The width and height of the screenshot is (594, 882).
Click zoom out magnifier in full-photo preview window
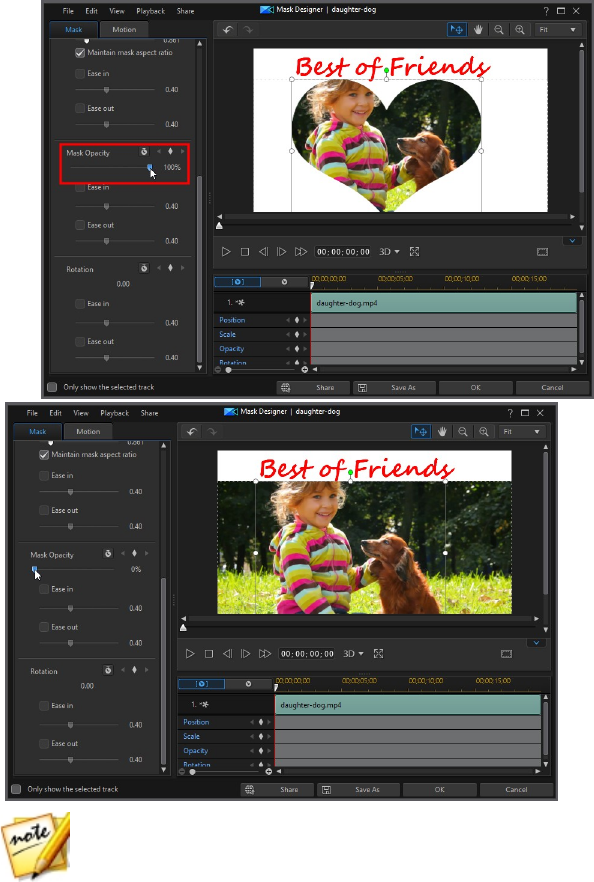(463, 431)
